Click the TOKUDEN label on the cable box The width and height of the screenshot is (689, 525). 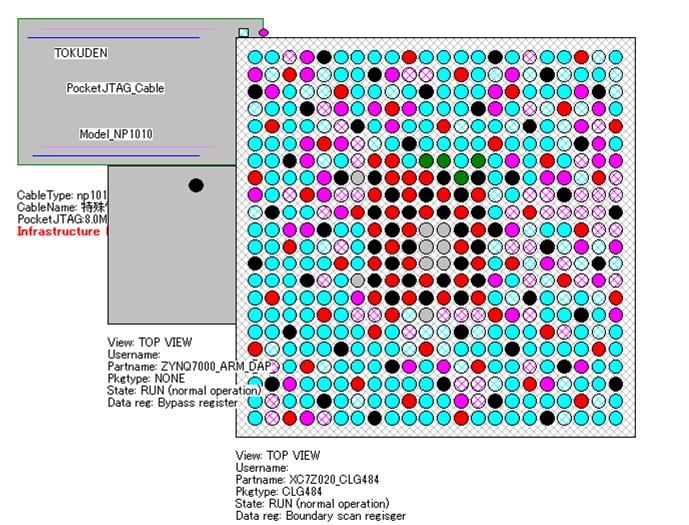(81, 52)
